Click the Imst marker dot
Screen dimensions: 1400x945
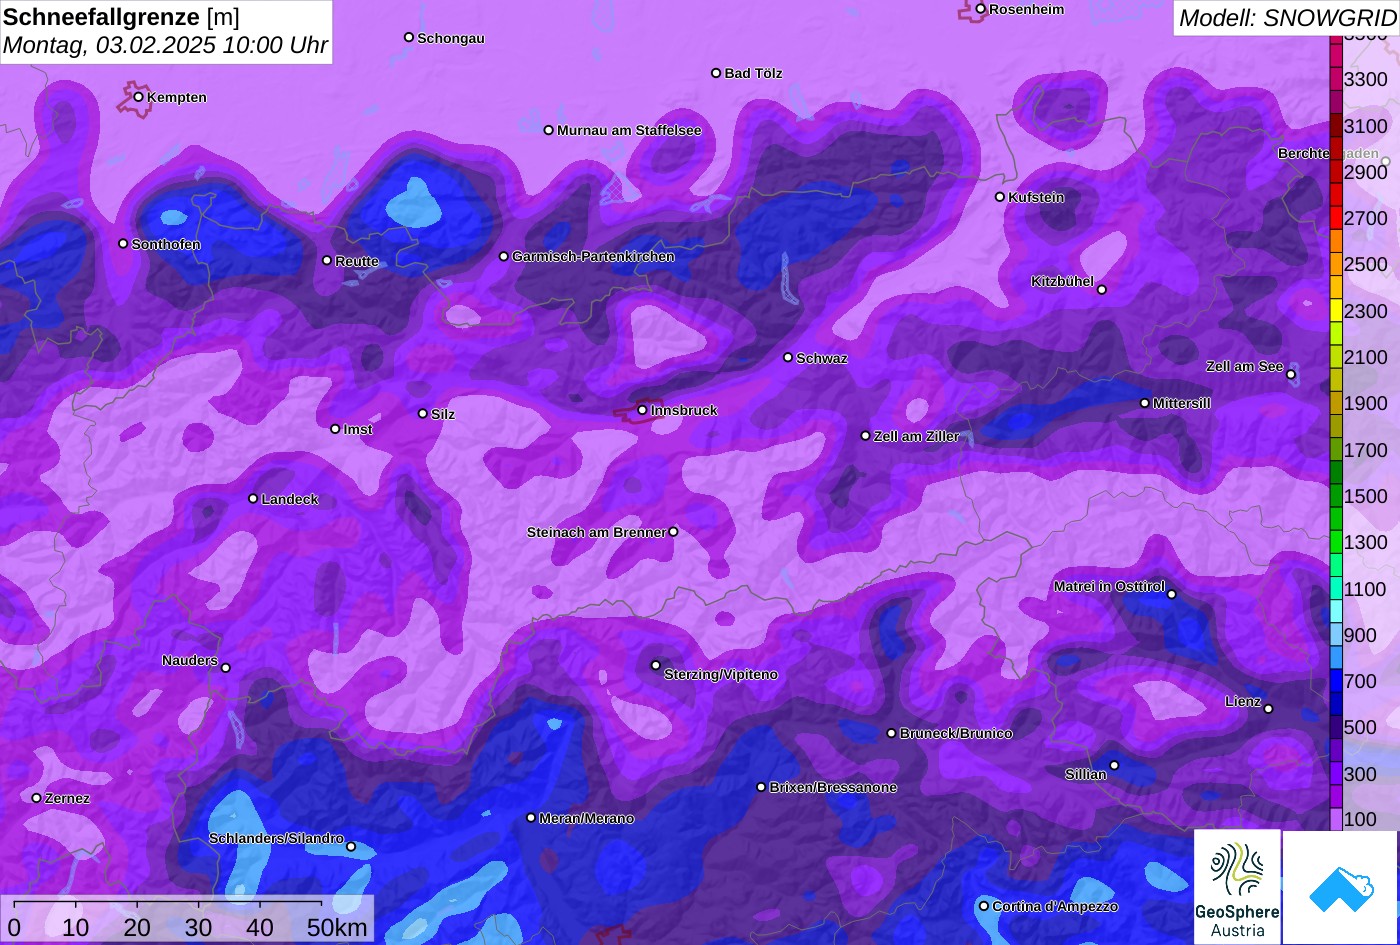coord(334,429)
